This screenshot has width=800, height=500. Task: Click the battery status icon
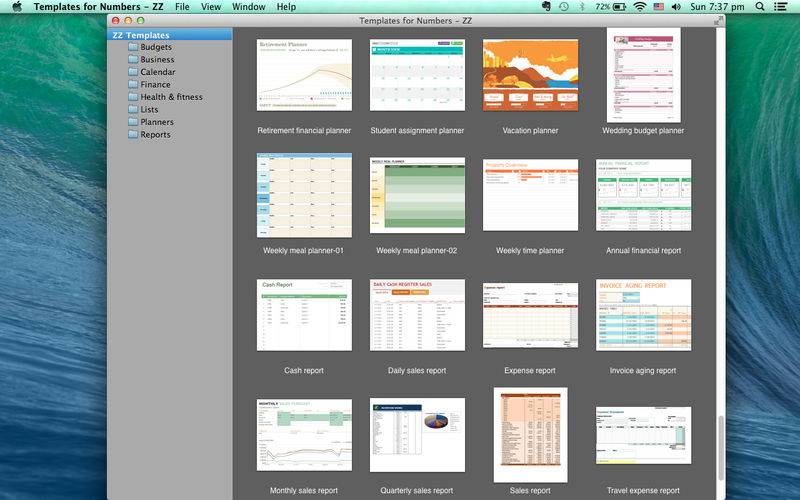point(619,7)
